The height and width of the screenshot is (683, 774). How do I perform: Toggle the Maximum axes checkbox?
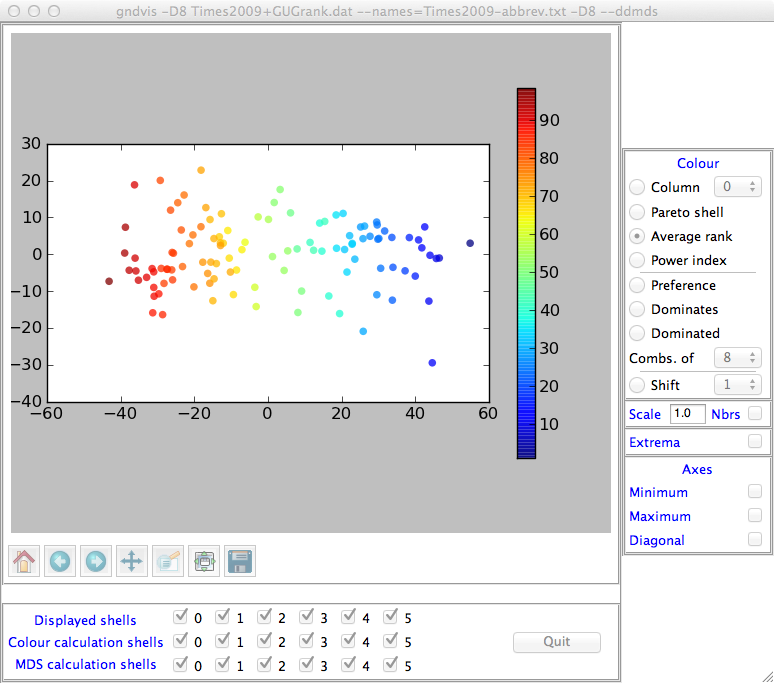755,516
